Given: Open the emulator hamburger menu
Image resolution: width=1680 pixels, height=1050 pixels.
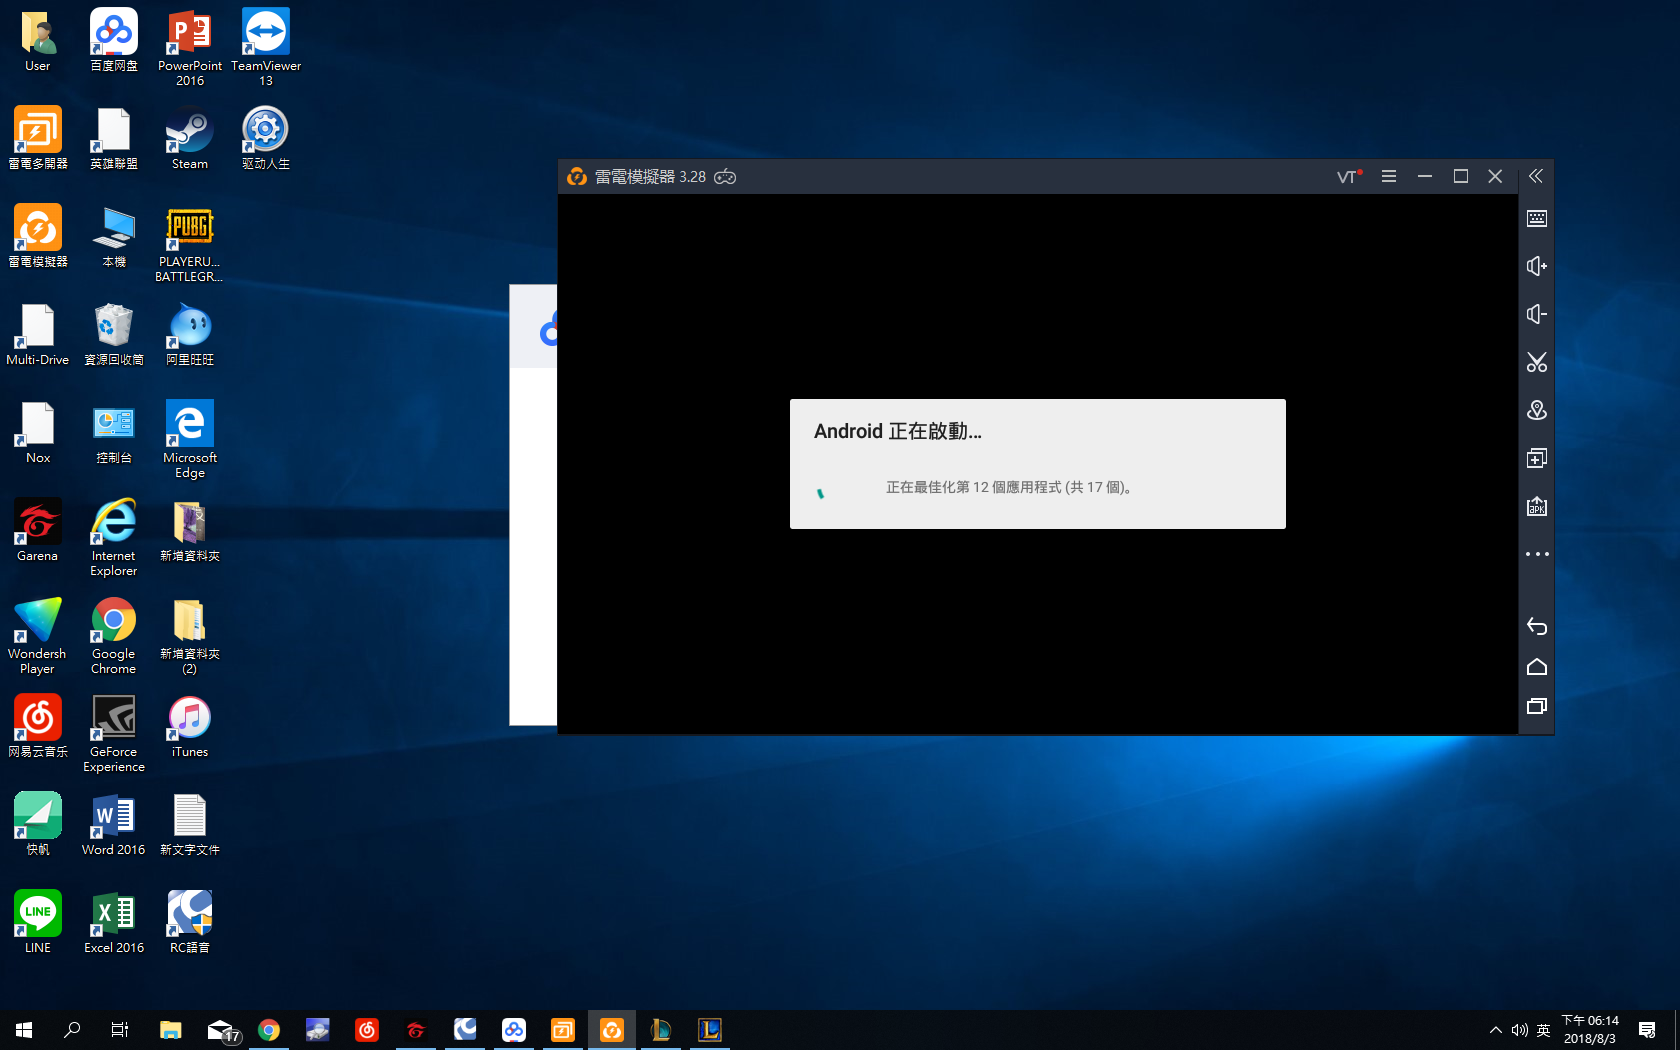Looking at the screenshot, I should pyautogui.click(x=1389, y=176).
